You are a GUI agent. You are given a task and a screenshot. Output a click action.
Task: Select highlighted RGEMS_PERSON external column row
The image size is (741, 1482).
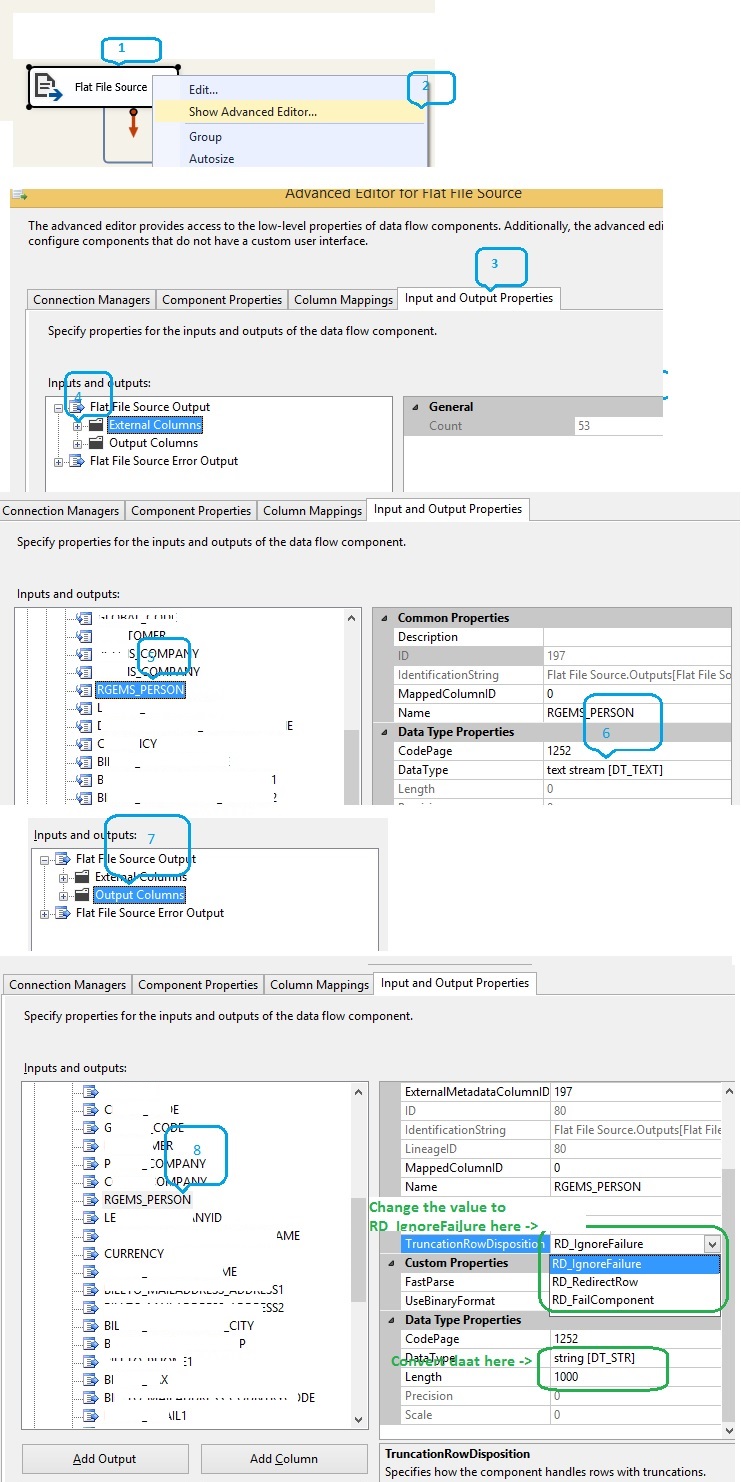tap(141, 690)
